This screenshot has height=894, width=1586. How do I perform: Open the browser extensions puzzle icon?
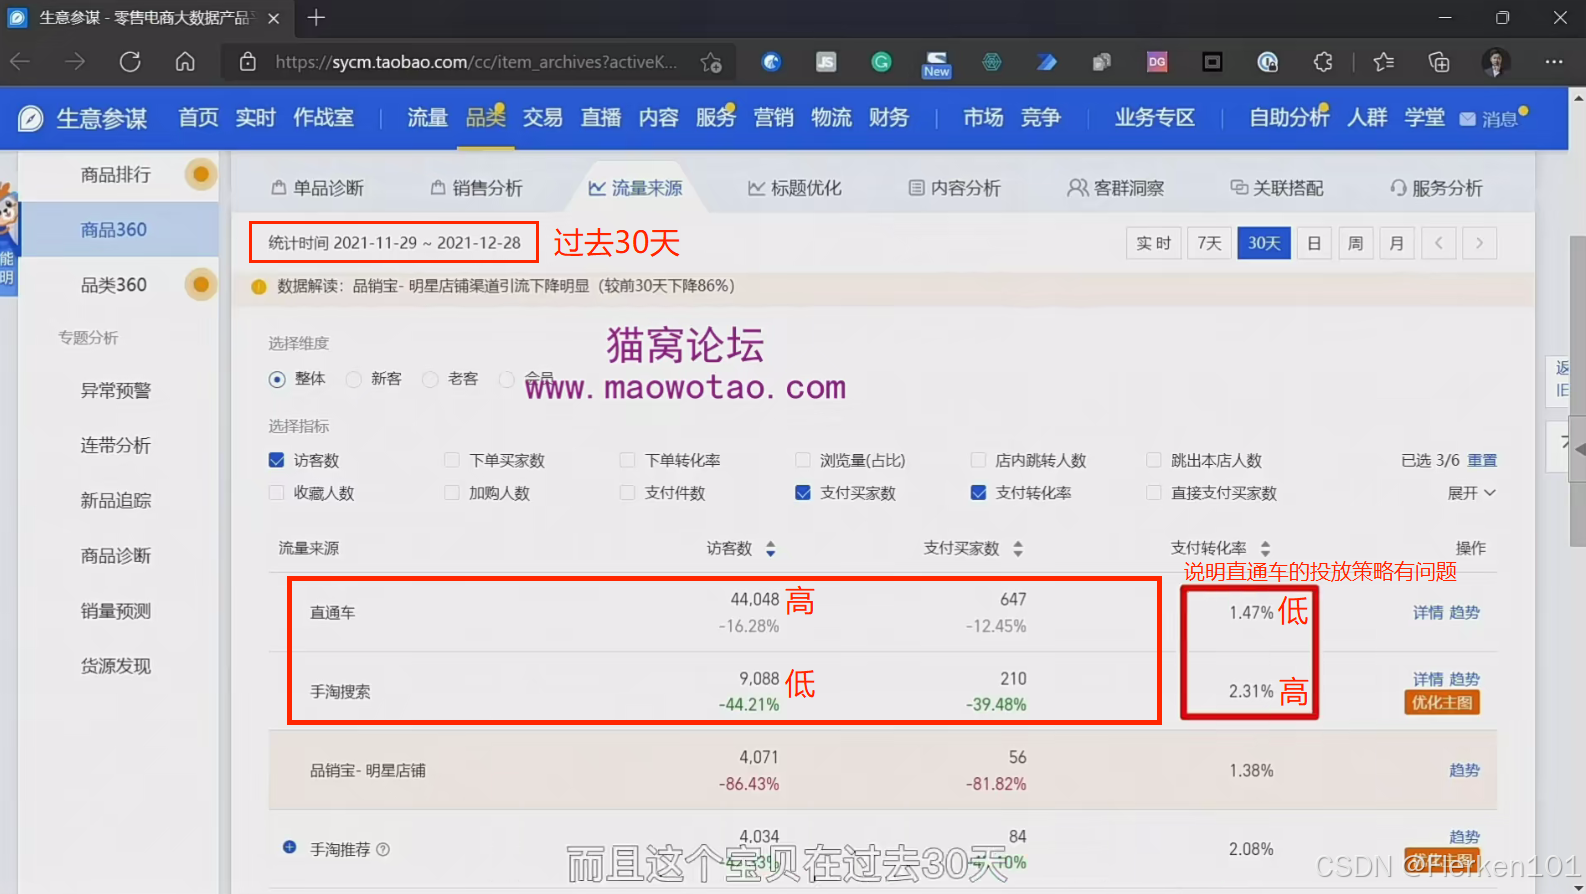point(1323,62)
